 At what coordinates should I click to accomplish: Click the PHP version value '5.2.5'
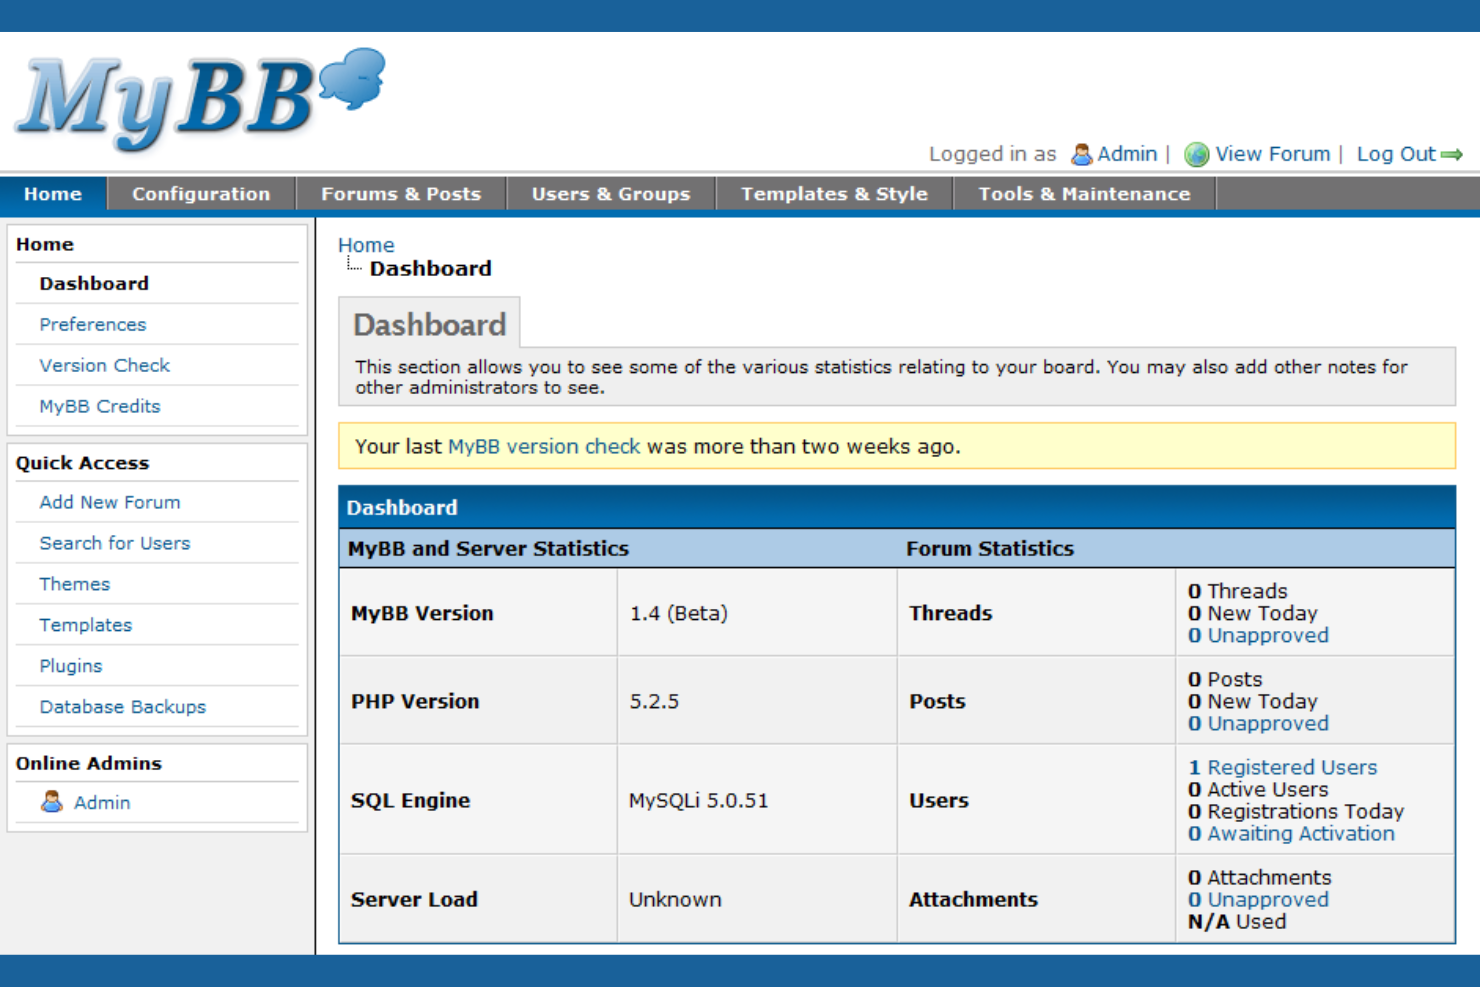pyautogui.click(x=654, y=702)
